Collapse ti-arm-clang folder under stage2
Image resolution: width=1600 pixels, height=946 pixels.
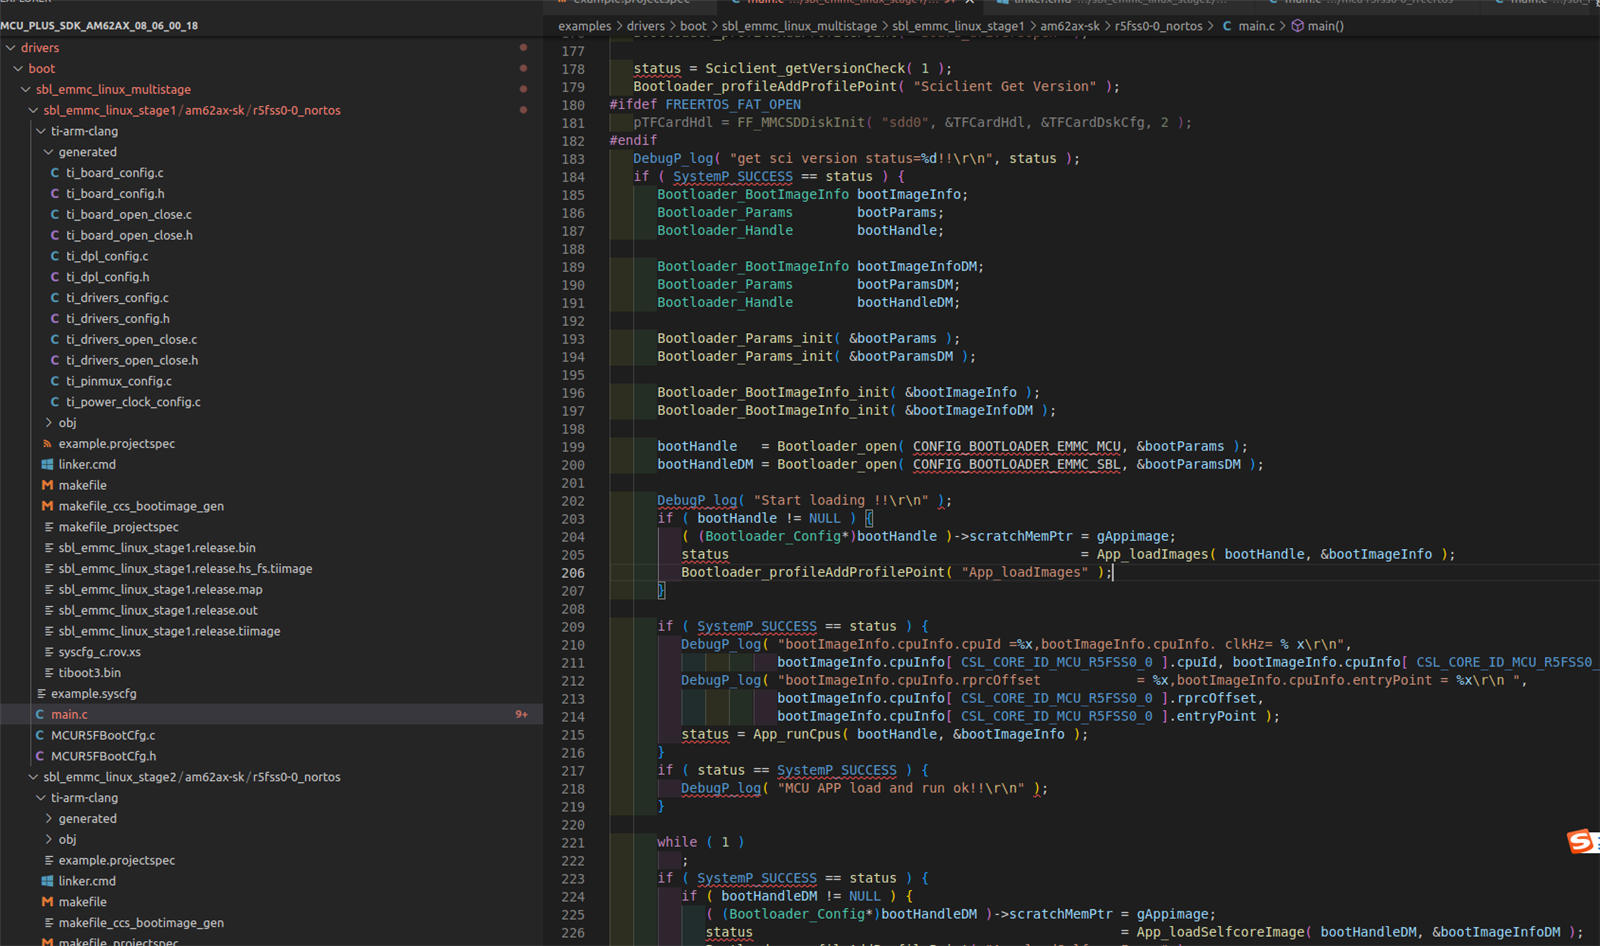point(40,798)
